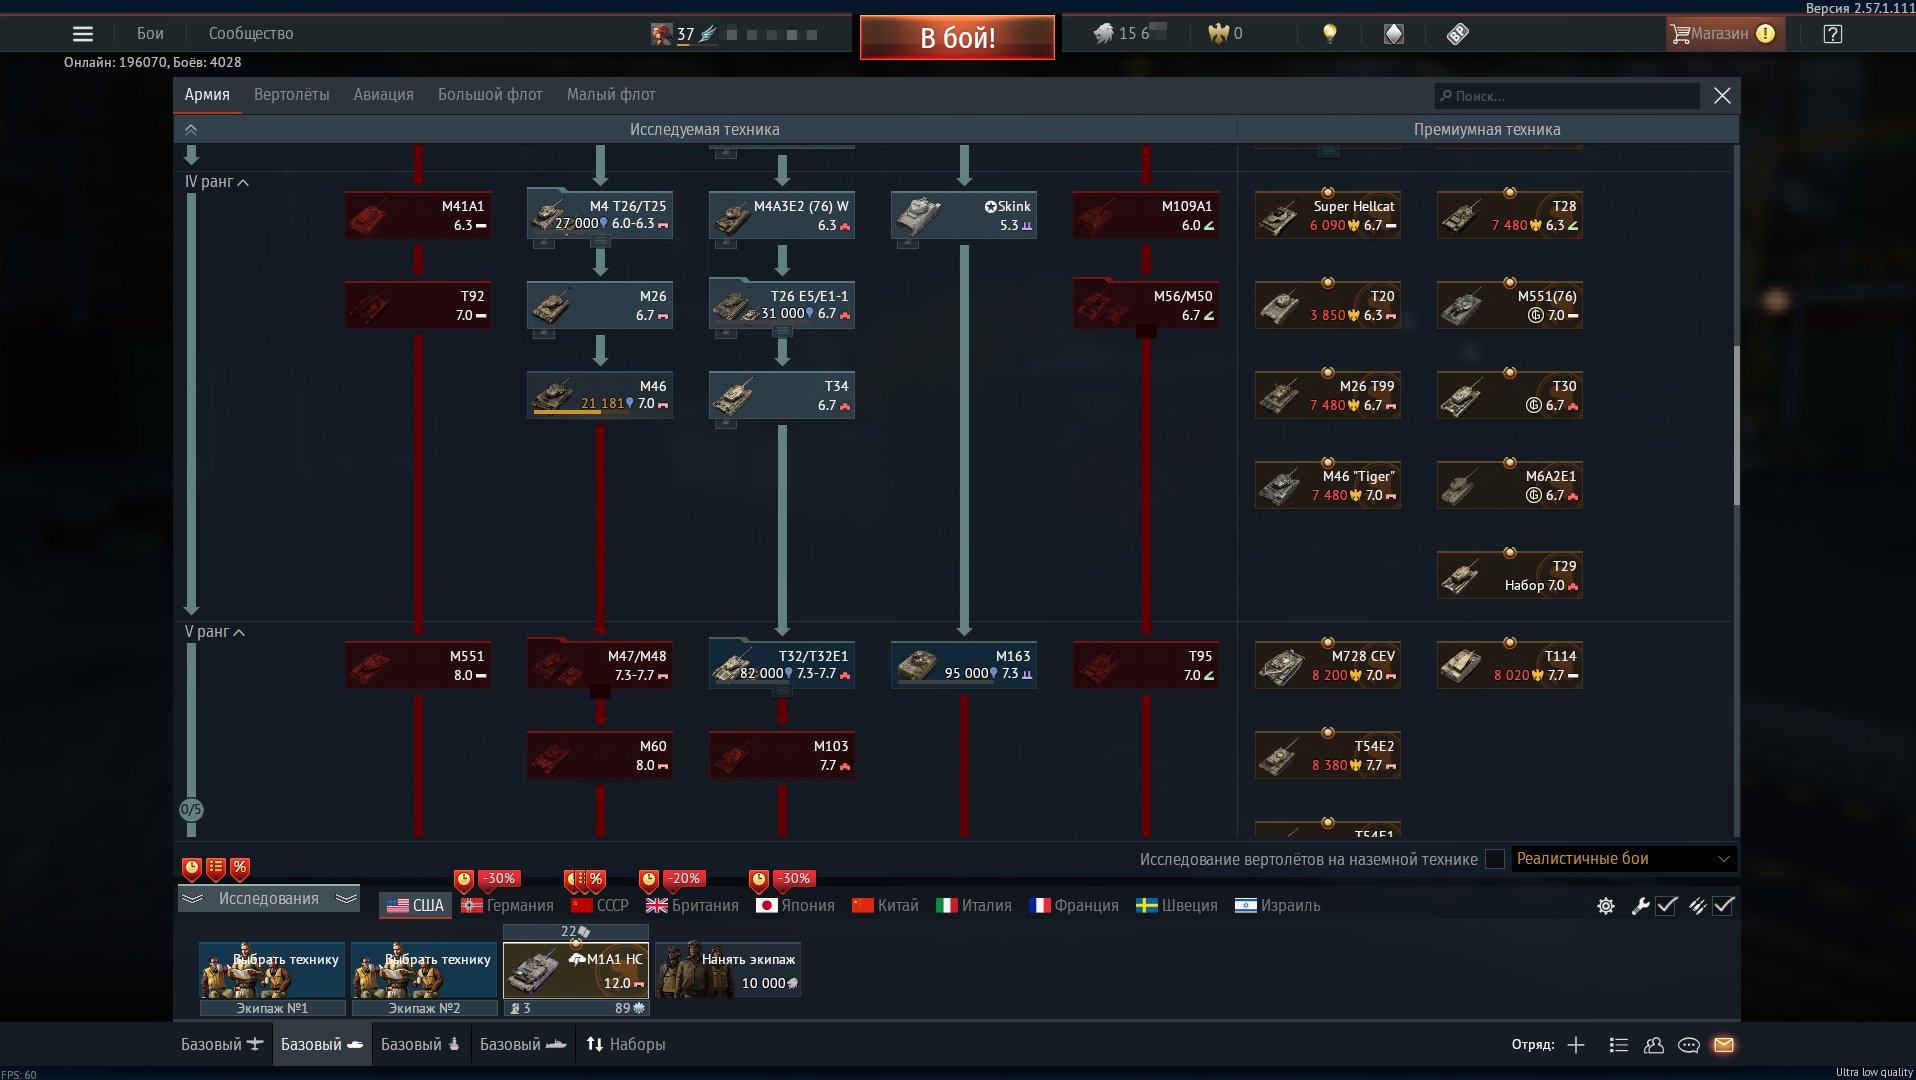This screenshot has height=1080, width=1916.
Task: Select the Базовый aircraft preset
Action: (x=222, y=1045)
